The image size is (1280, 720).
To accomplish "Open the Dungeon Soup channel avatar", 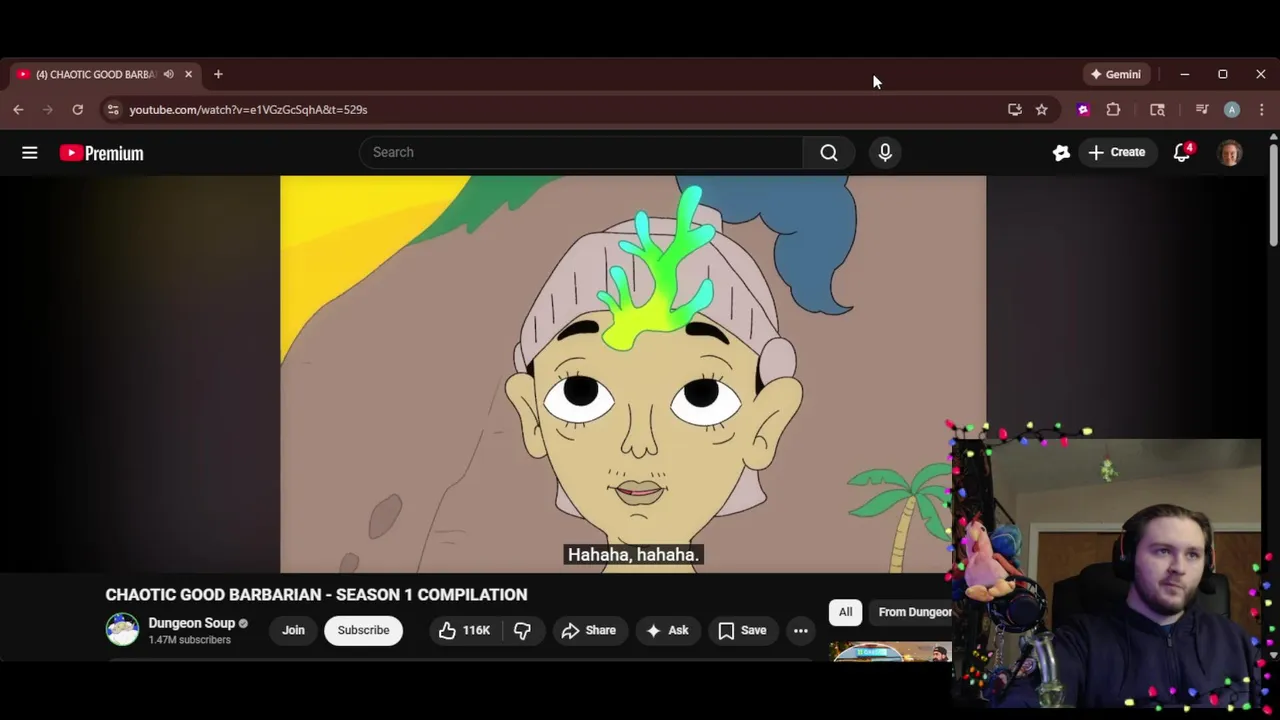I will [122, 630].
